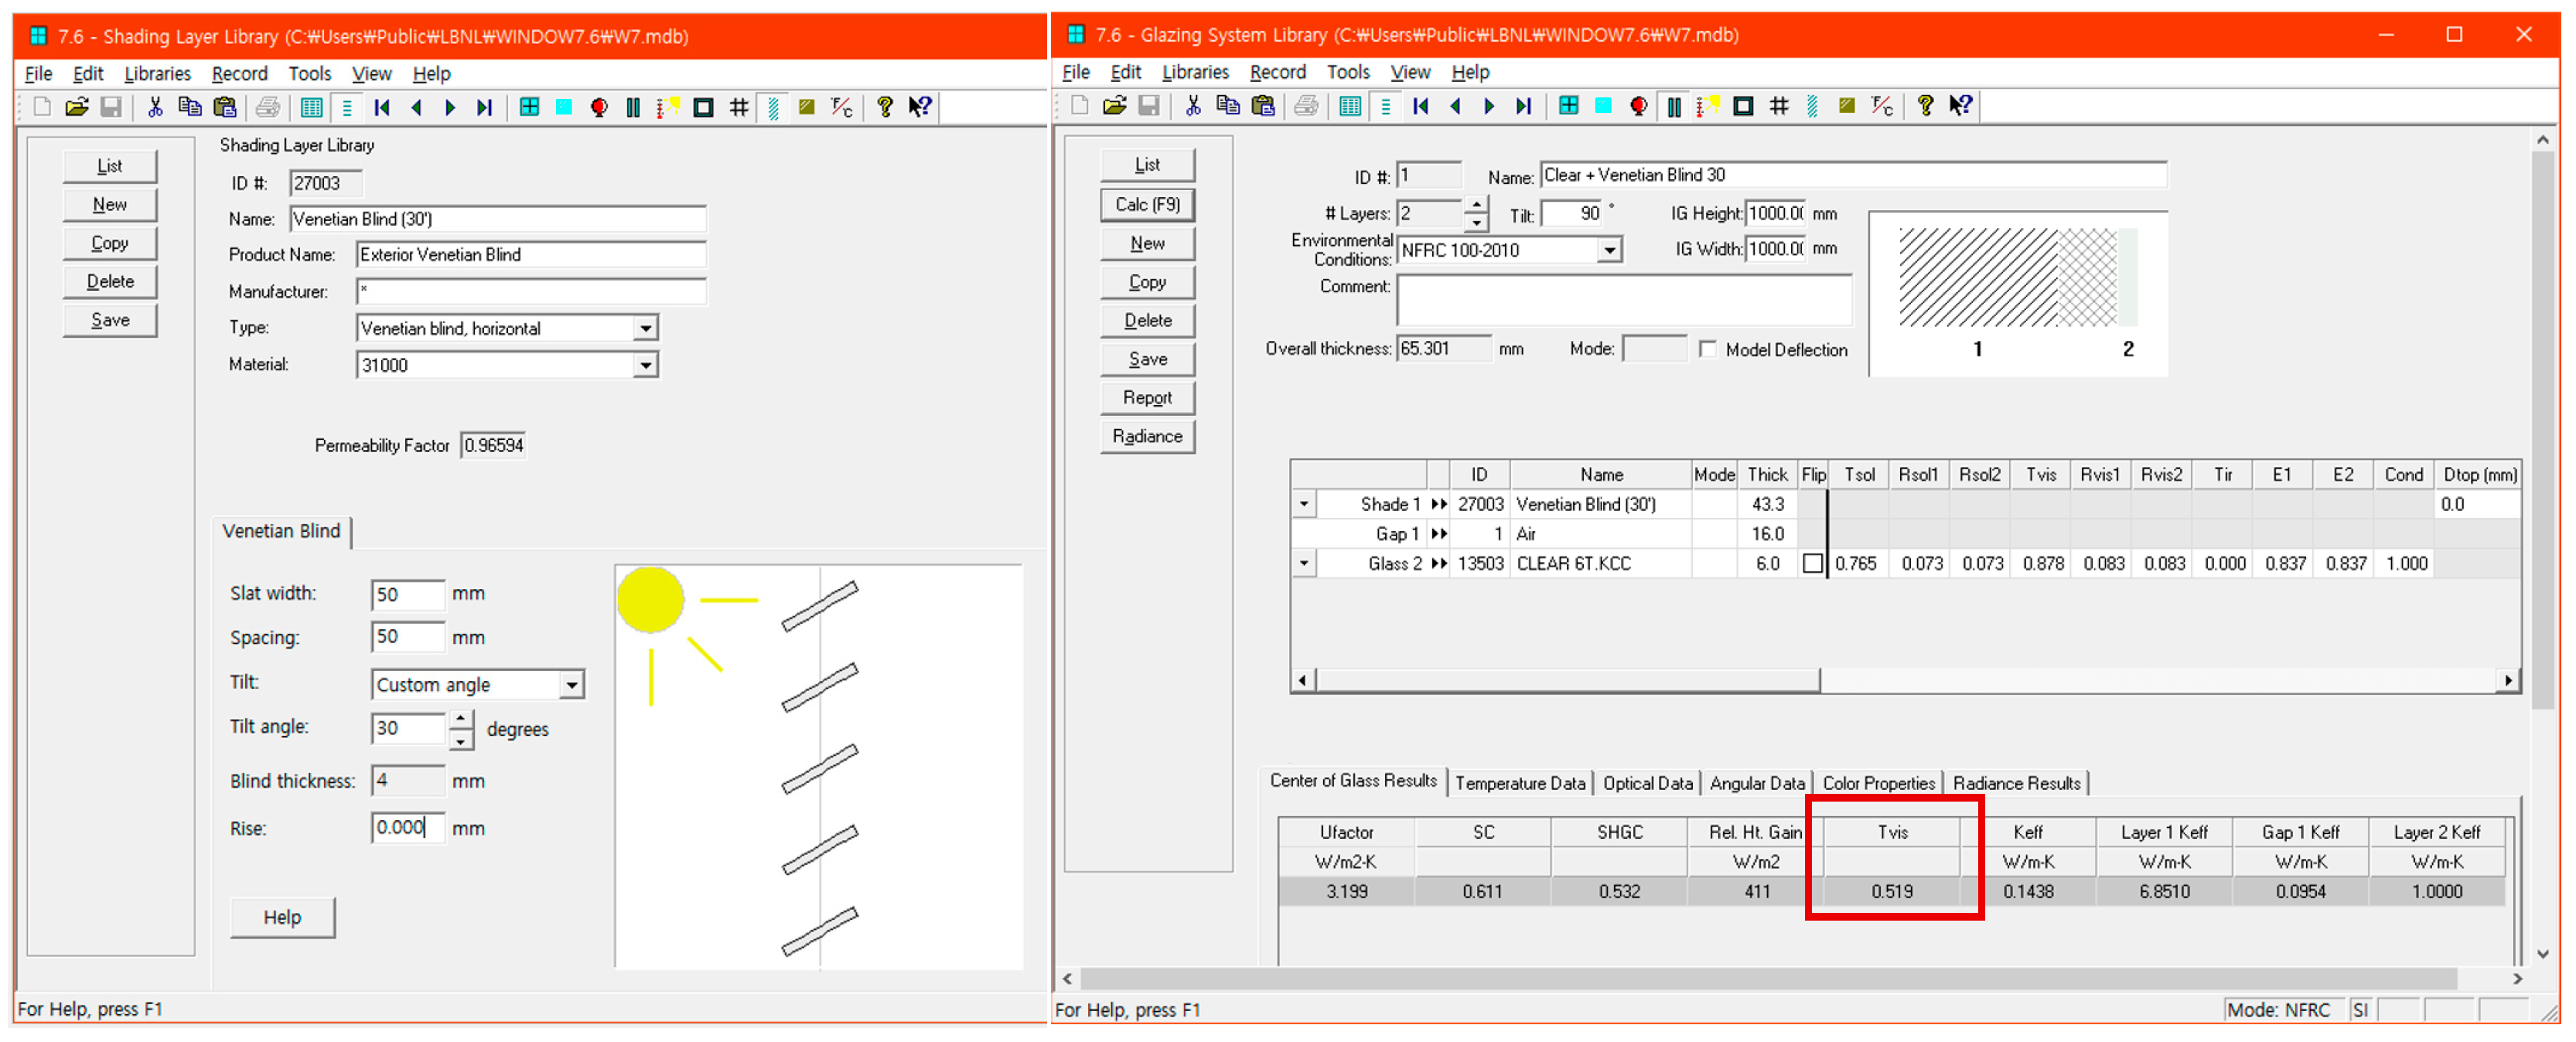Go to last record in left toolbar
2576x1042 pixels.
click(485, 107)
